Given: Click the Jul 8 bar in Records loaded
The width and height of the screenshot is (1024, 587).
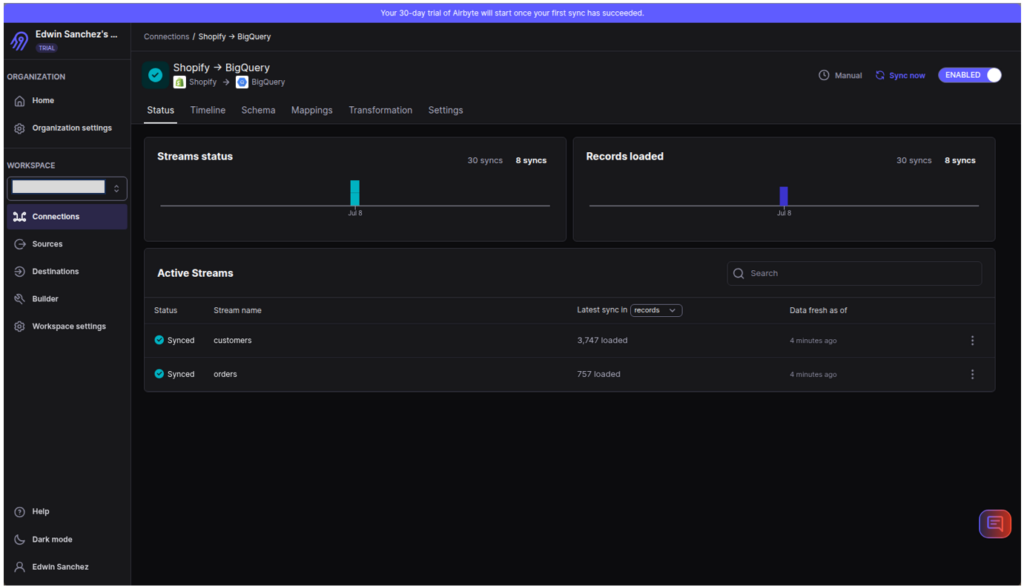Looking at the screenshot, I should point(784,196).
